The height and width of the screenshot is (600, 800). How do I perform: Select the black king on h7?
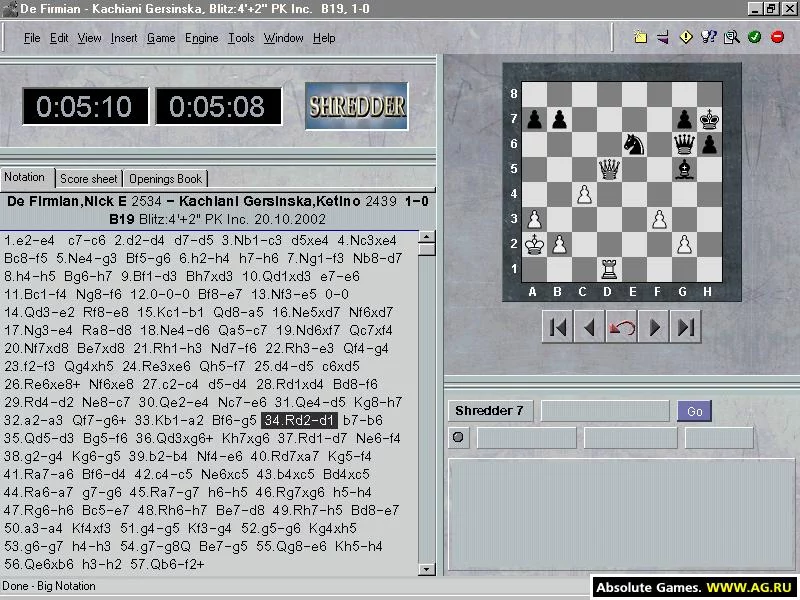(709, 119)
